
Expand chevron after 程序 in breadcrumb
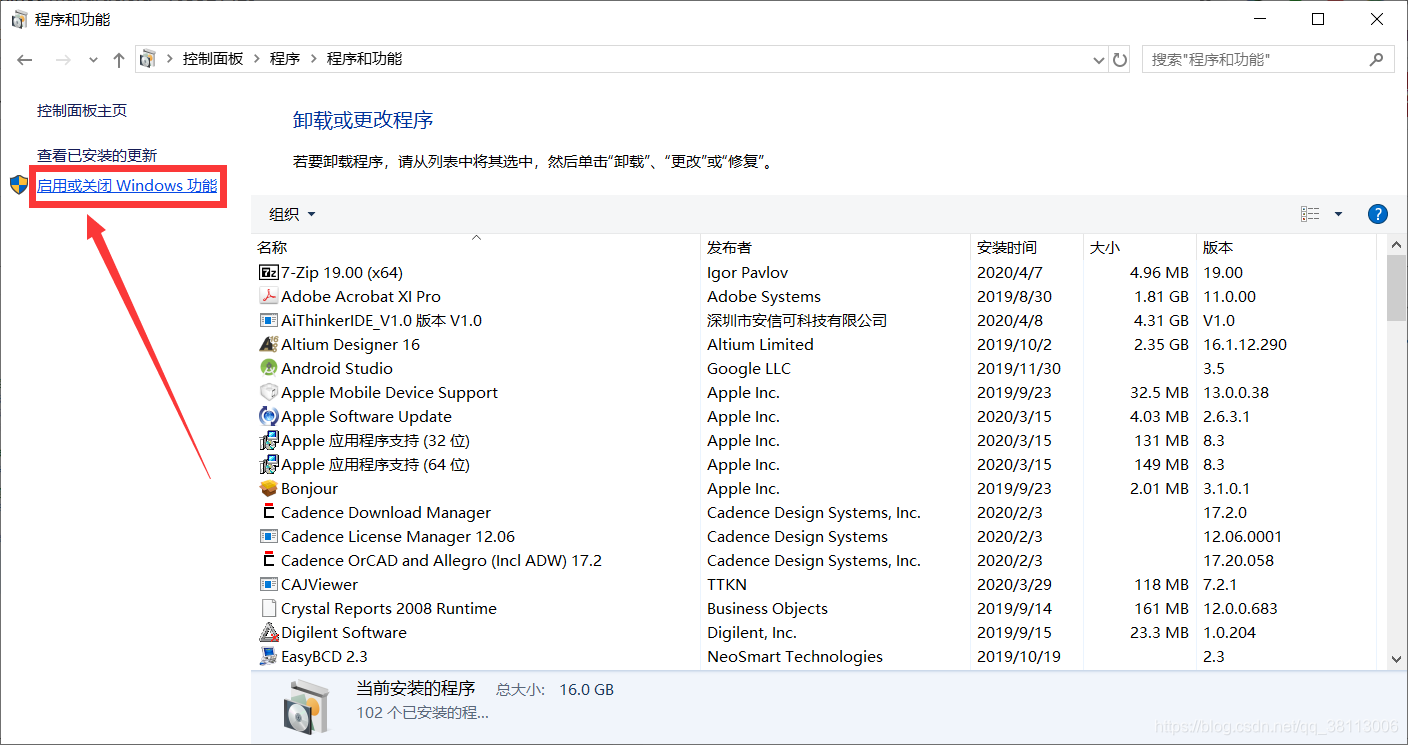click(314, 59)
